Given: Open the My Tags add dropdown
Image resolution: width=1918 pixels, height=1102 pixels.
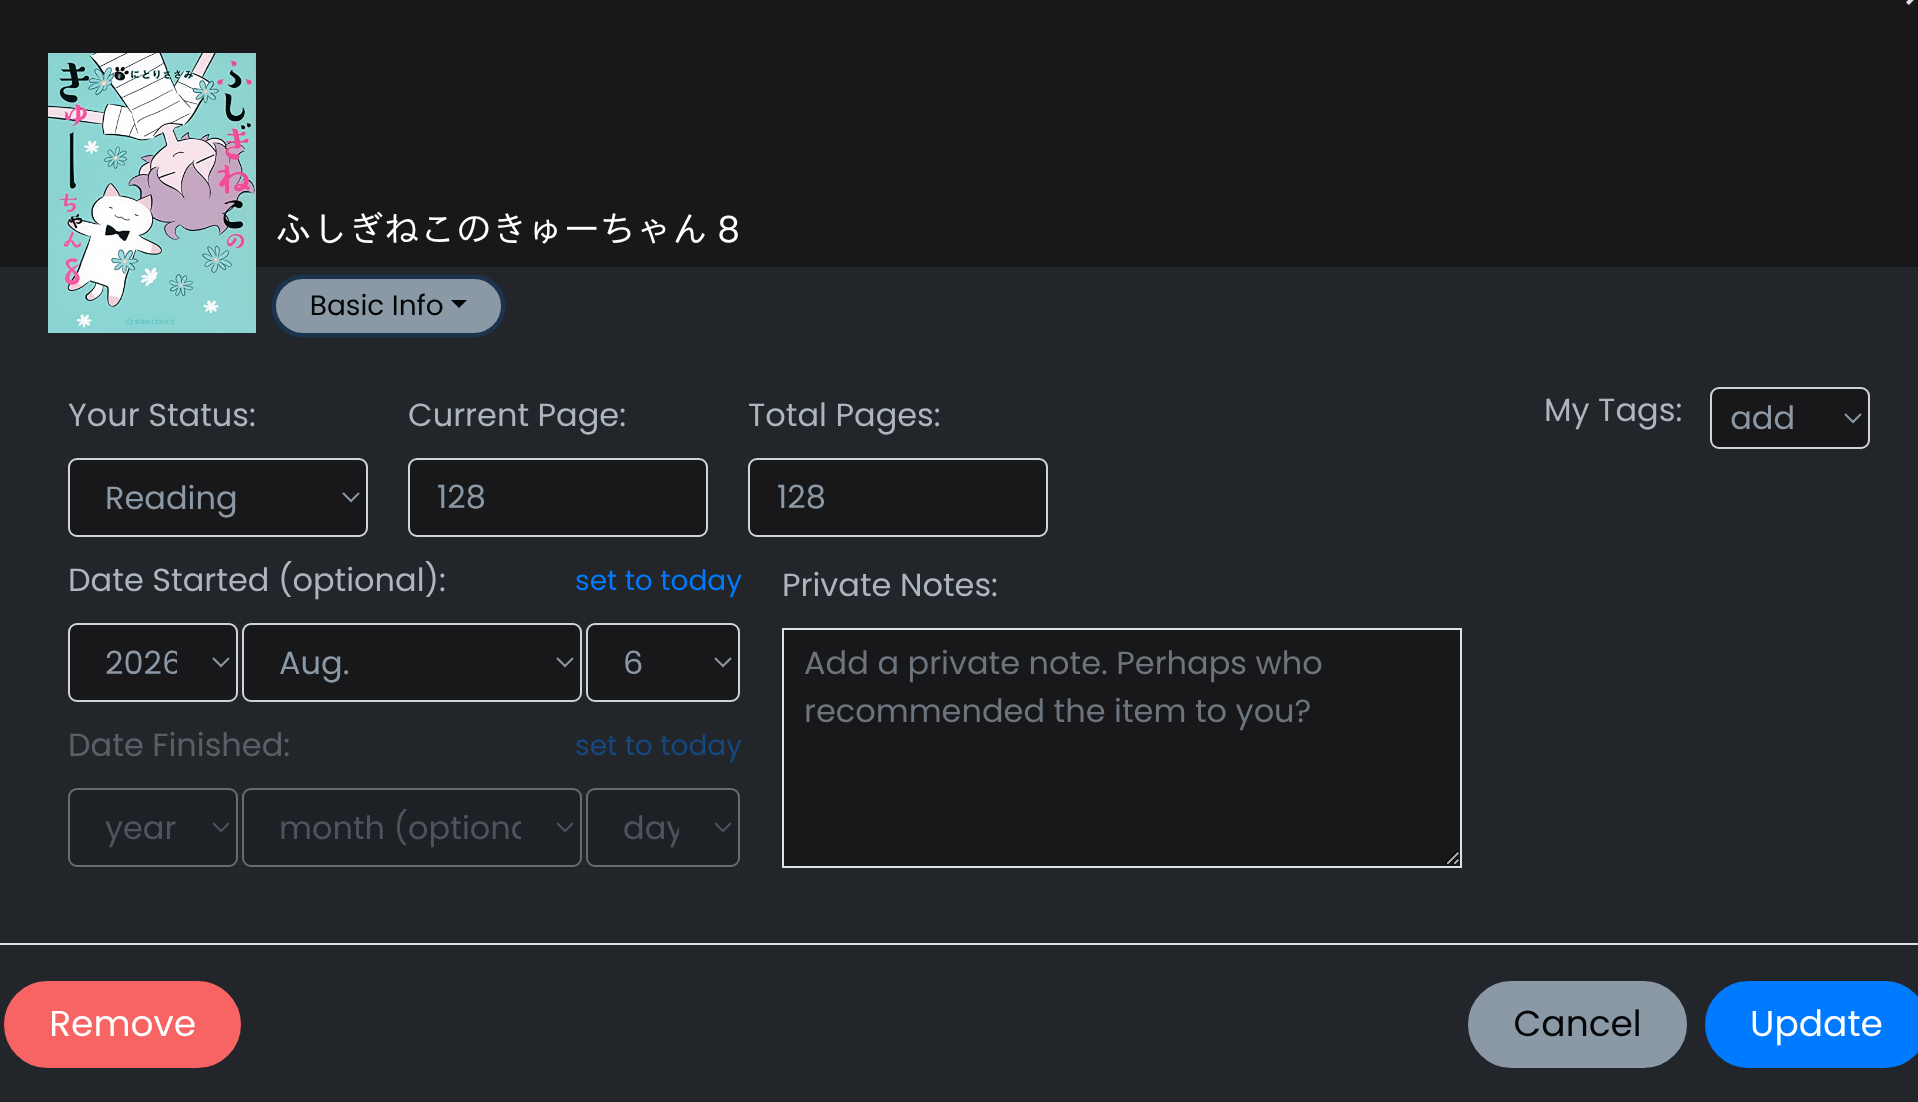Looking at the screenshot, I should [1790, 418].
